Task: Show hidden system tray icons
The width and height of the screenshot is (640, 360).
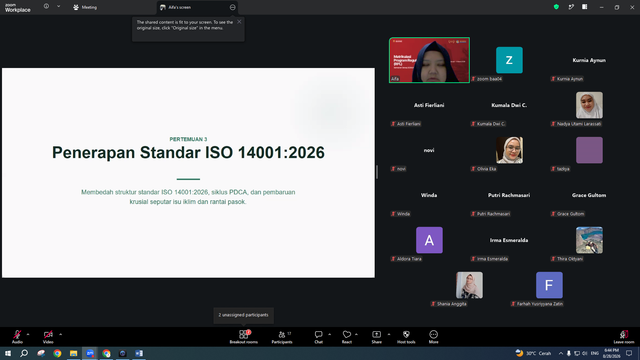Action: (561, 353)
